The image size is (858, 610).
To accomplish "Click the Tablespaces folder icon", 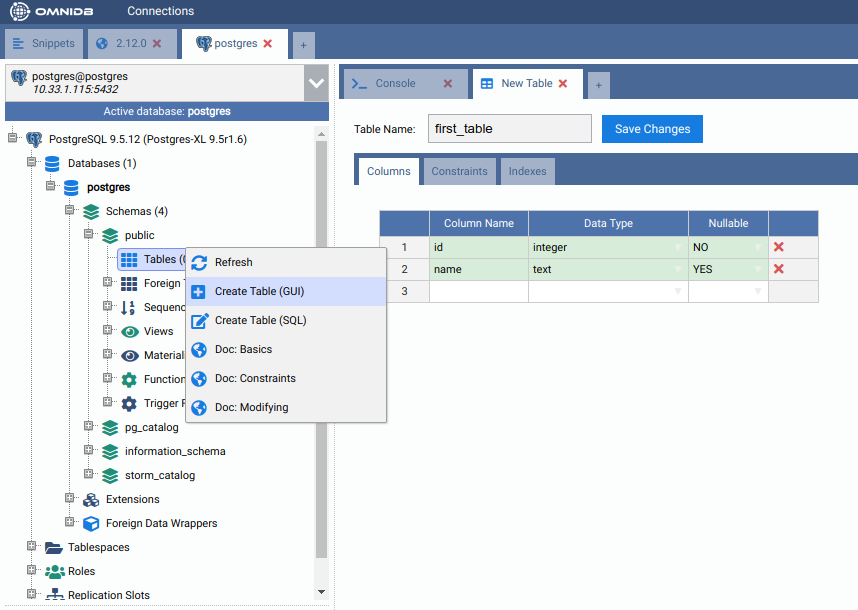I will point(54,547).
